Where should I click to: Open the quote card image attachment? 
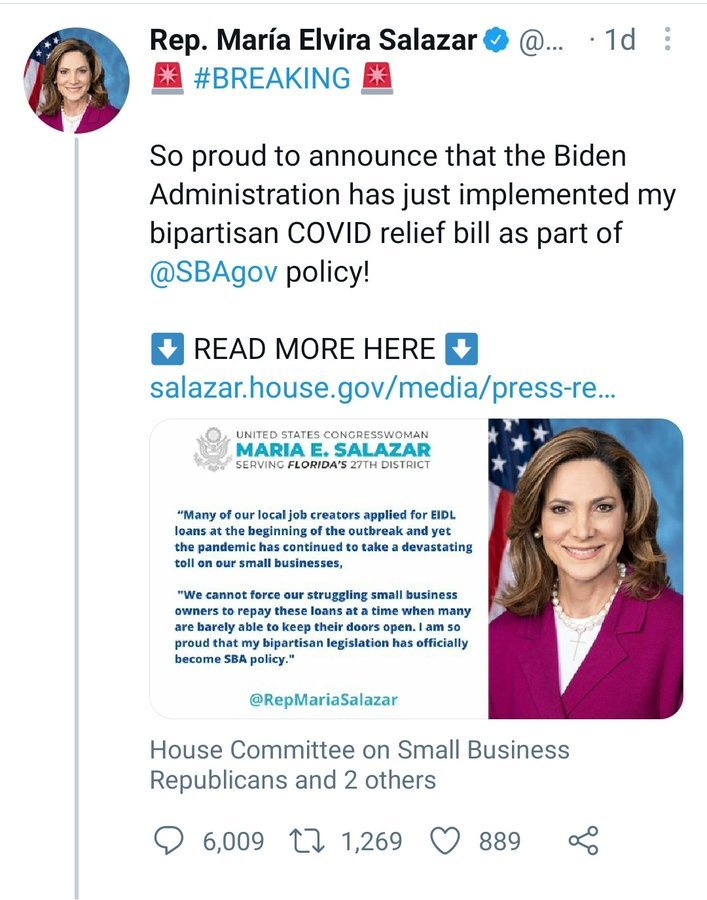pos(318,568)
